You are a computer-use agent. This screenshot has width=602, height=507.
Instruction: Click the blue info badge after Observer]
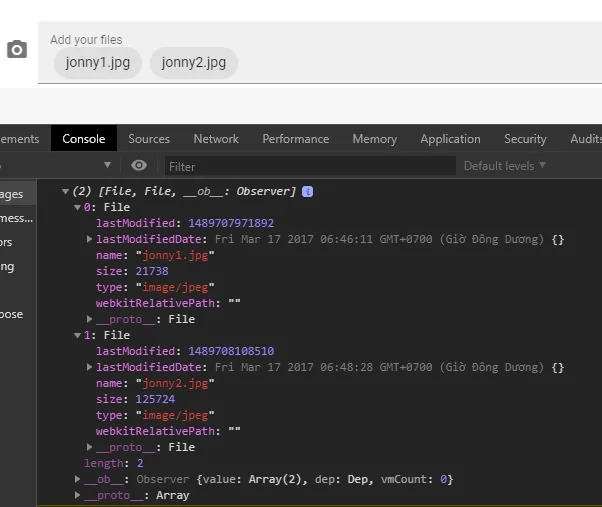pos(308,191)
